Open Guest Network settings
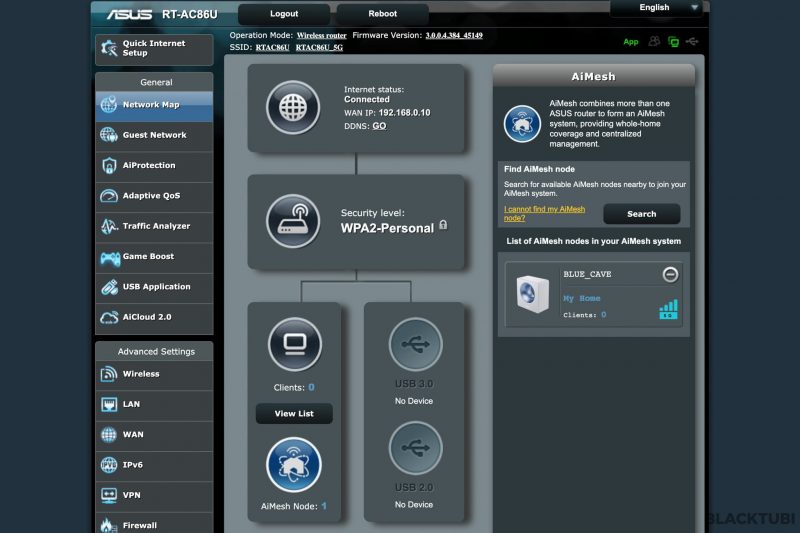The height and width of the screenshot is (533, 800). coord(154,135)
